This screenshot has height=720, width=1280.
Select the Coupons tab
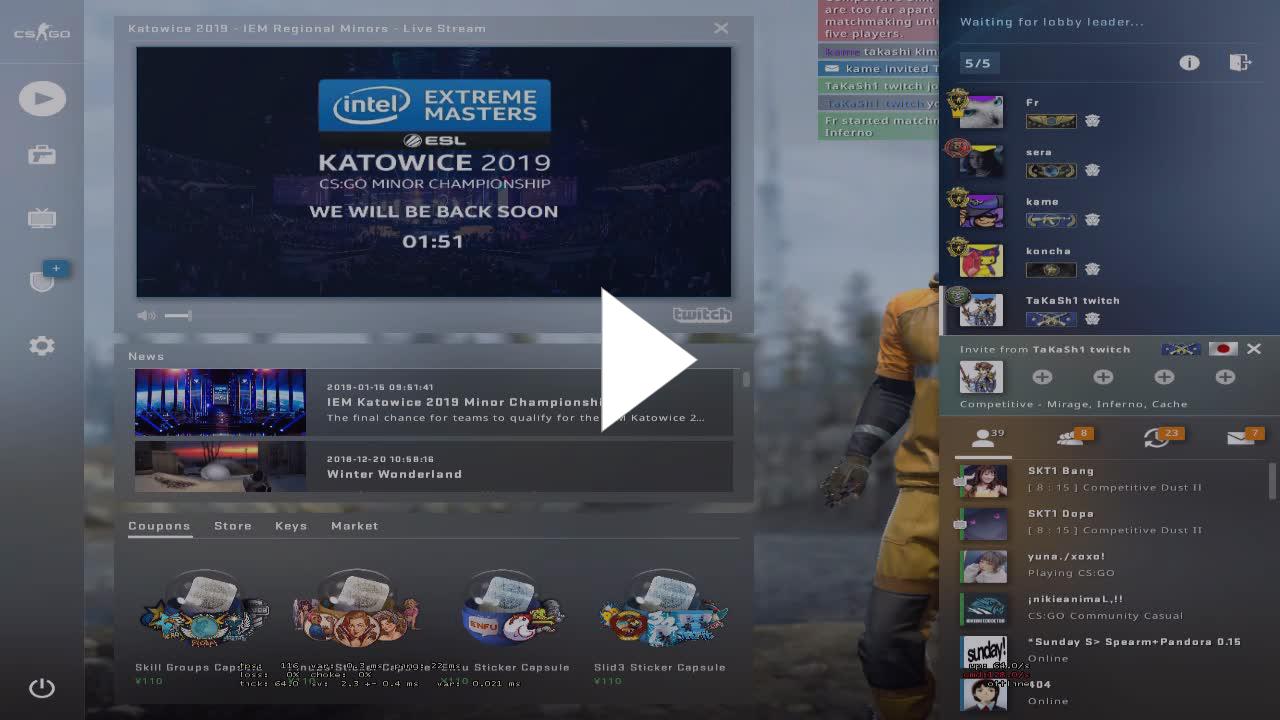159,526
